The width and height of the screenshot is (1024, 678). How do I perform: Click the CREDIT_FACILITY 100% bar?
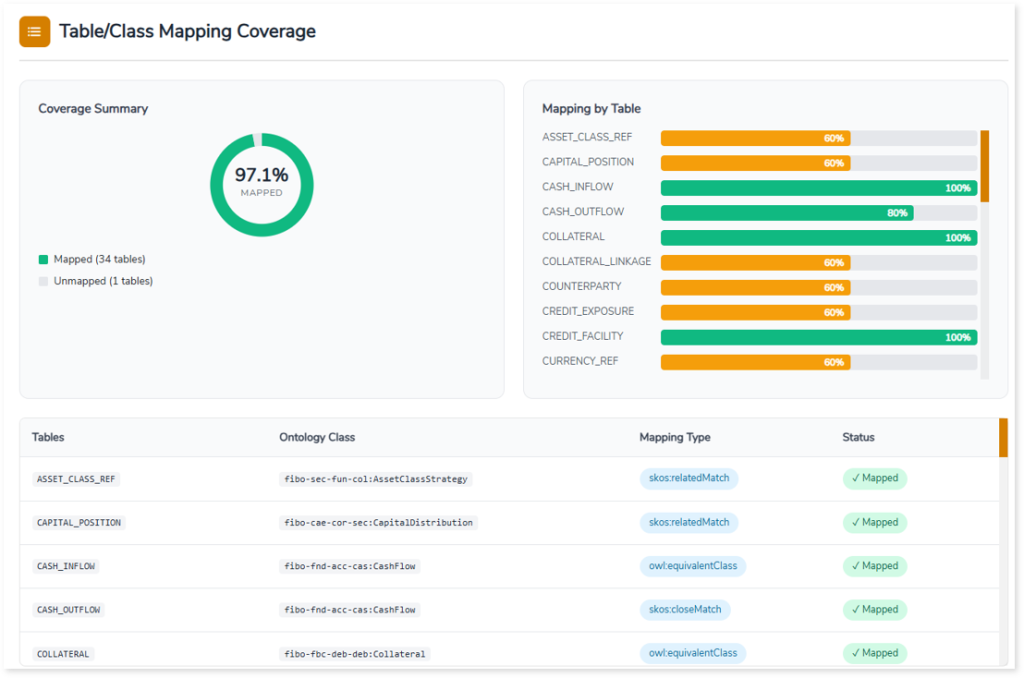(x=818, y=337)
